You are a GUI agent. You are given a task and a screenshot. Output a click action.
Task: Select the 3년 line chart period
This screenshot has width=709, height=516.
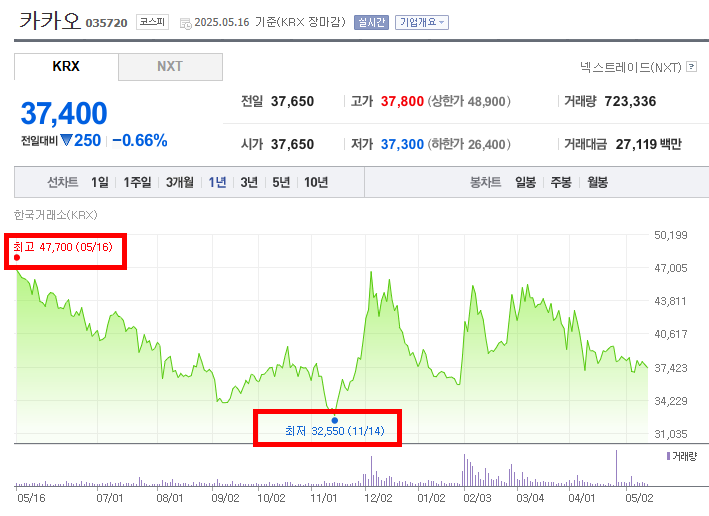[x=249, y=182]
